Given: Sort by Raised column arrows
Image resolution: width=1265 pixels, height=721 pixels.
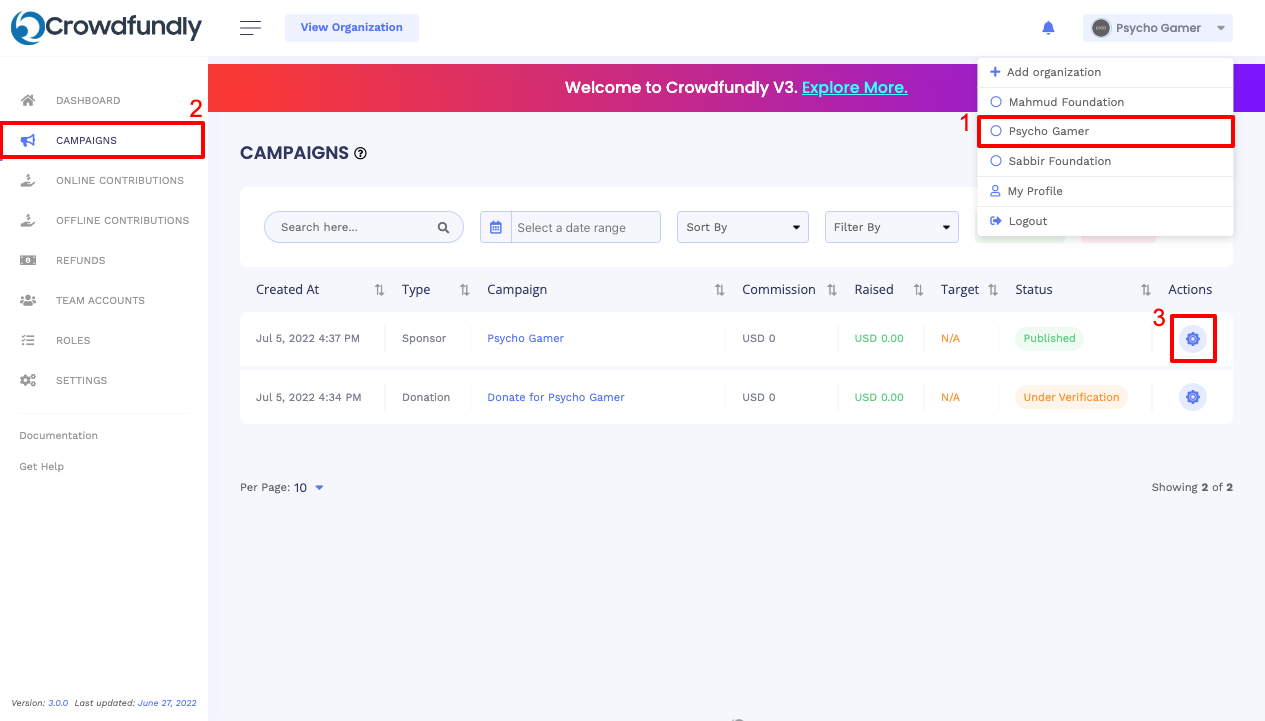Looking at the screenshot, I should pos(918,290).
